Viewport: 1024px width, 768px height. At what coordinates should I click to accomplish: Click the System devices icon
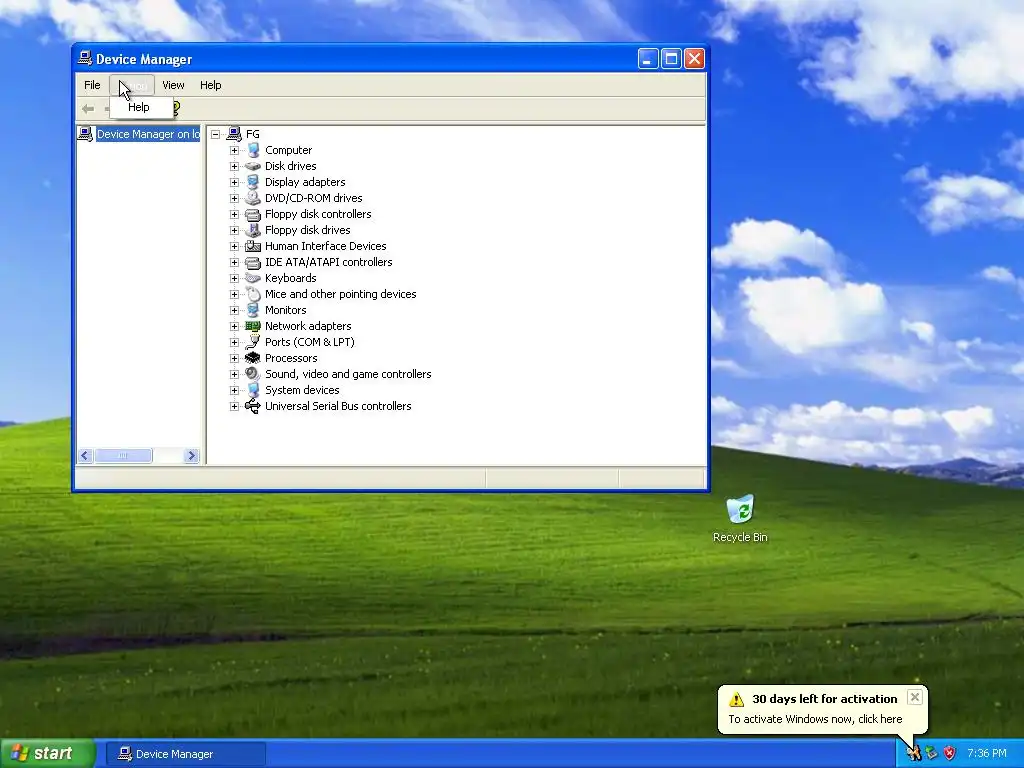253,390
